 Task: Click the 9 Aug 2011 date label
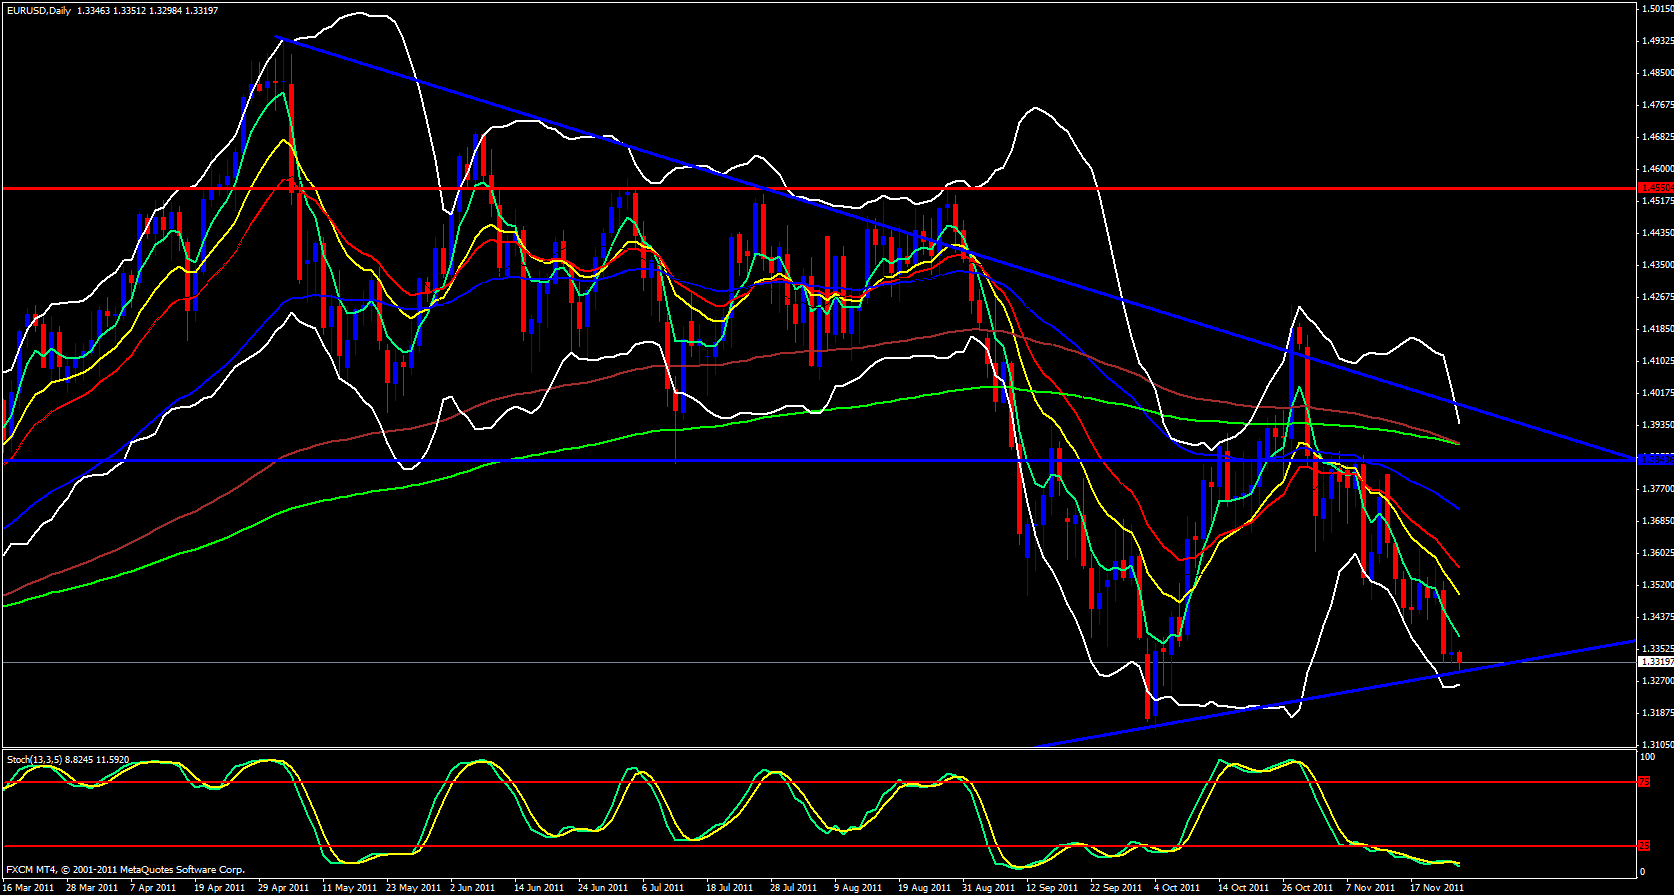pos(857,887)
